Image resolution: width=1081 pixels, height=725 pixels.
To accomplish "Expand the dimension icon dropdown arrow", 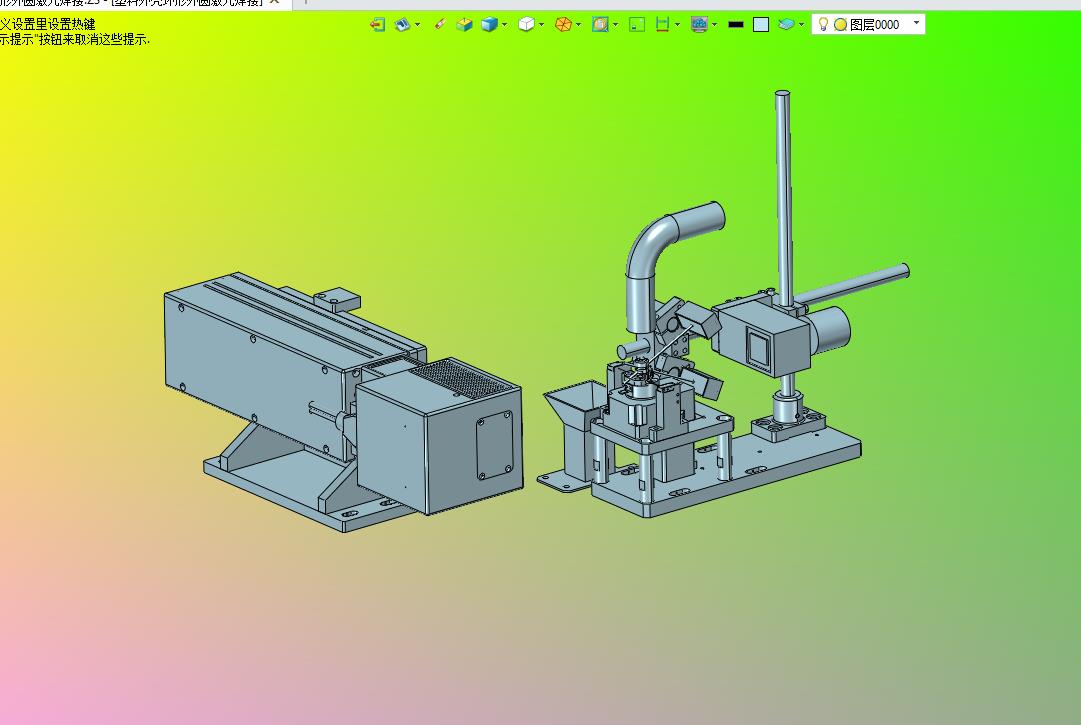I will pyautogui.click(x=677, y=25).
